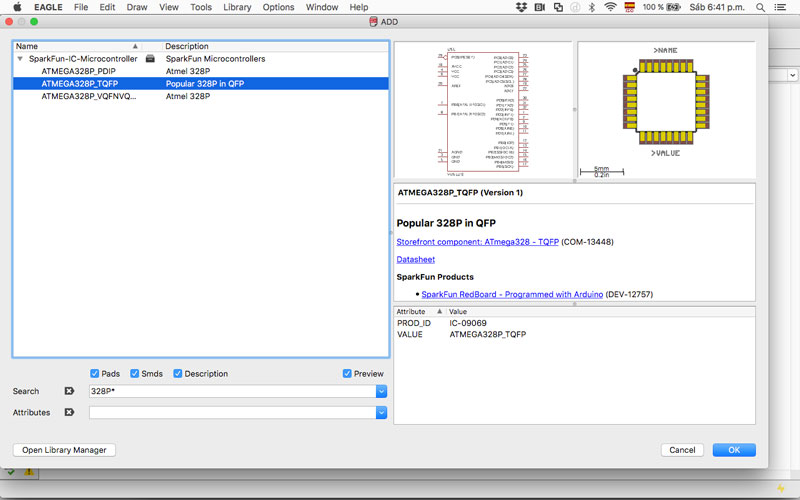Open the View menu
This screenshot has height=500, width=800.
click(x=168, y=7)
